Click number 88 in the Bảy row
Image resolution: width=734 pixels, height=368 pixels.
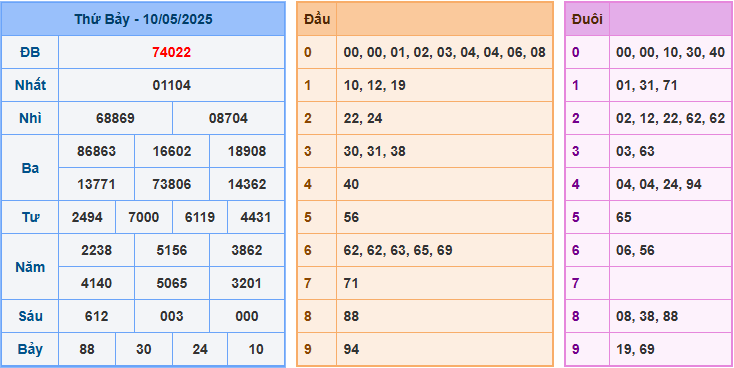(87, 349)
